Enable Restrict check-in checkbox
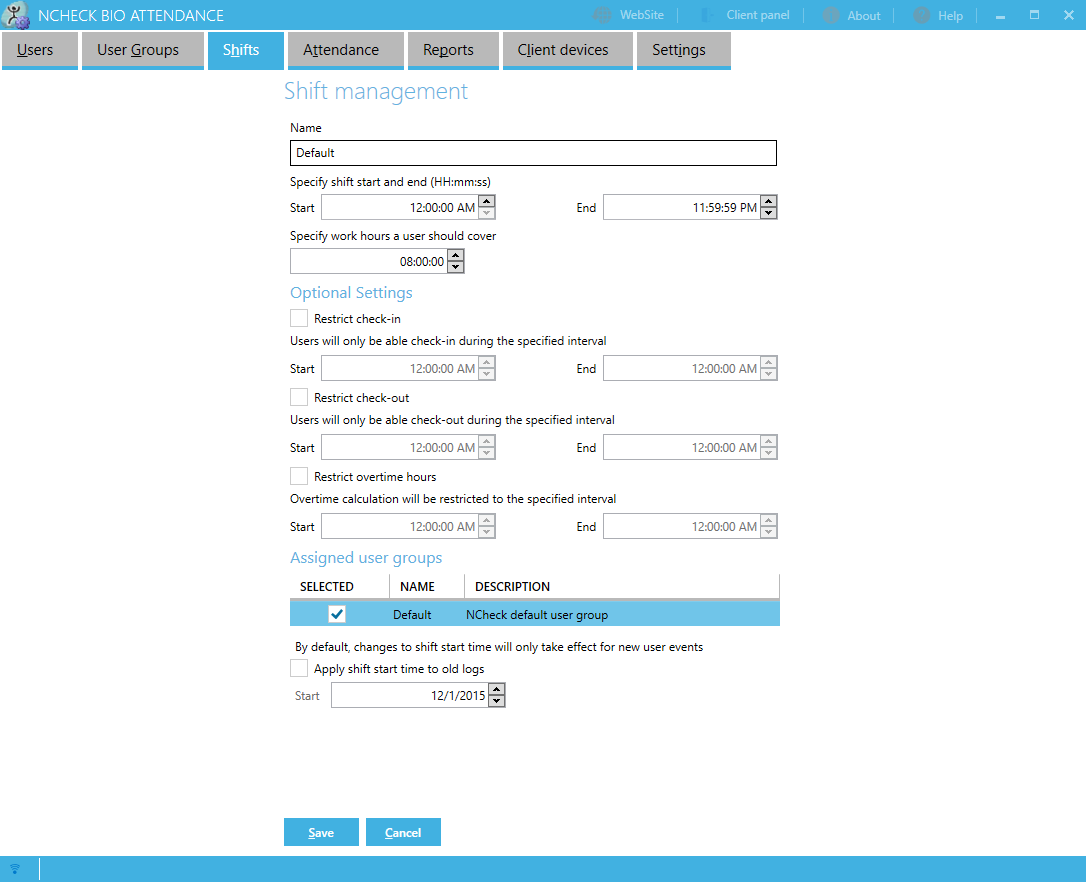The height and width of the screenshot is (882, 1086). (299, 318)
